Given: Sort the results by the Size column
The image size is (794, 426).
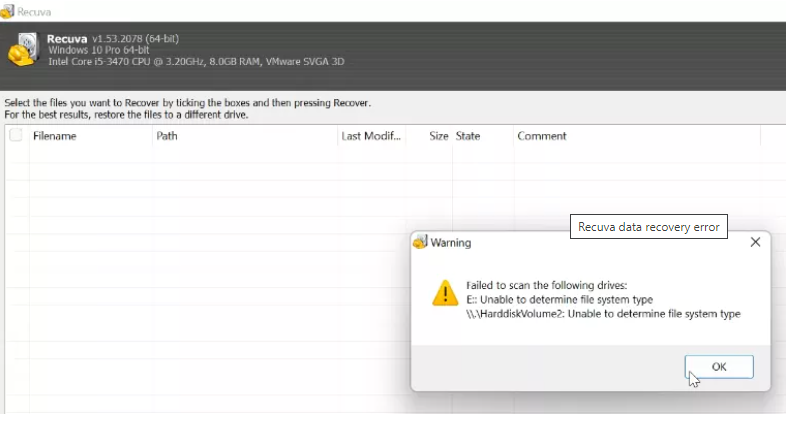Looking at the screenshot, I should coord(438,136).
